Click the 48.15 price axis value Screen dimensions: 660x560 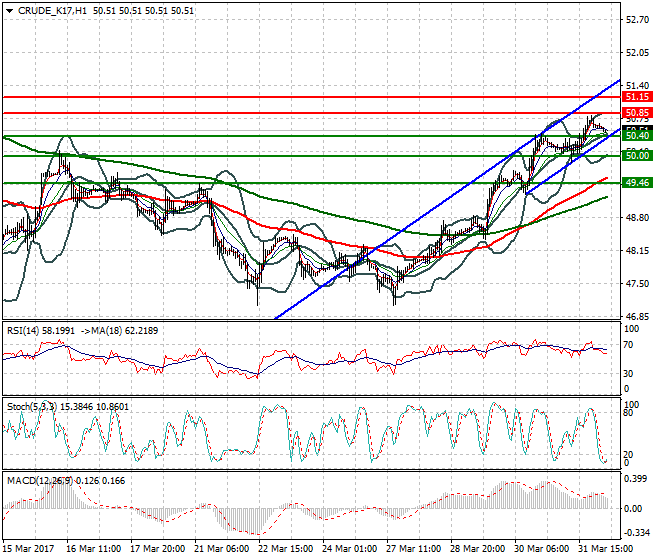pos(637,251)
